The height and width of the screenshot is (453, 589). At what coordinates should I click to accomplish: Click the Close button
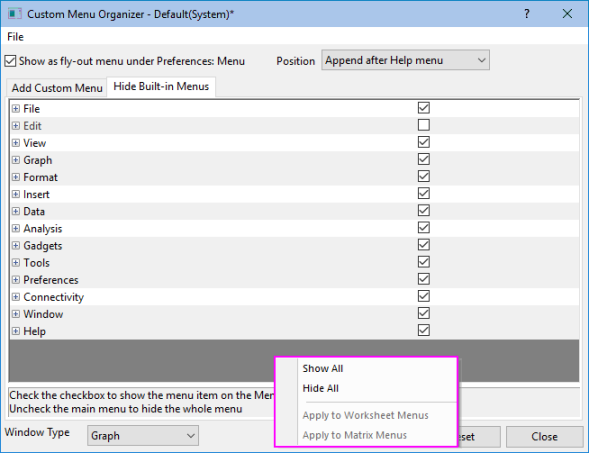(x=544, y=436)
